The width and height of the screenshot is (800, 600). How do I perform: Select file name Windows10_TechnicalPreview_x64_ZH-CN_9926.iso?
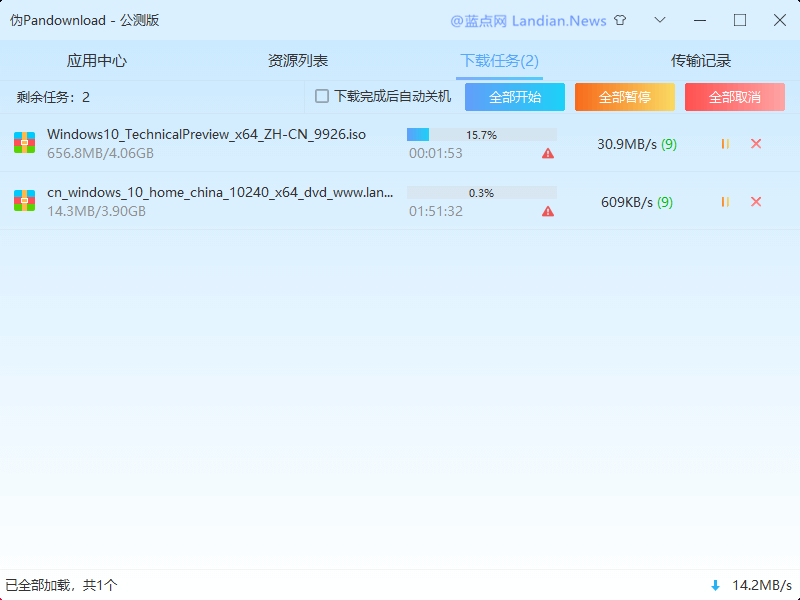[x=207, y=135]
